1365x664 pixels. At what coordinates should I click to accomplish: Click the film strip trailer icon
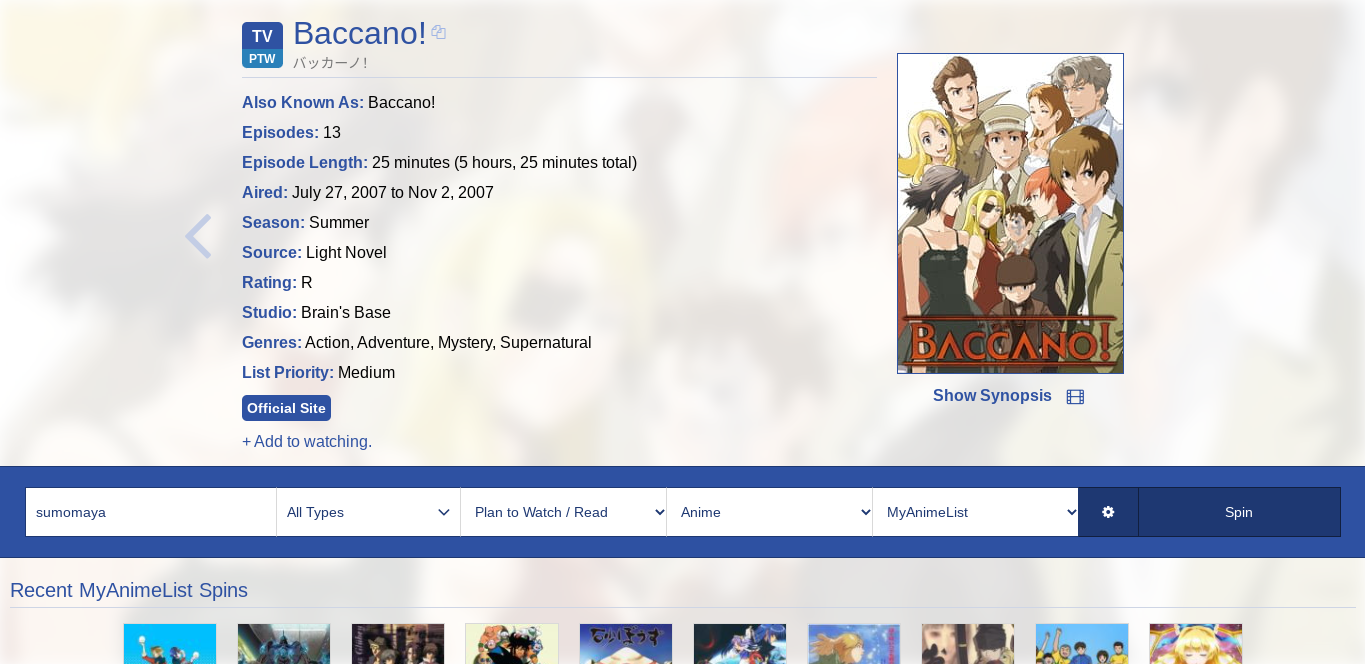[1075, 397]
